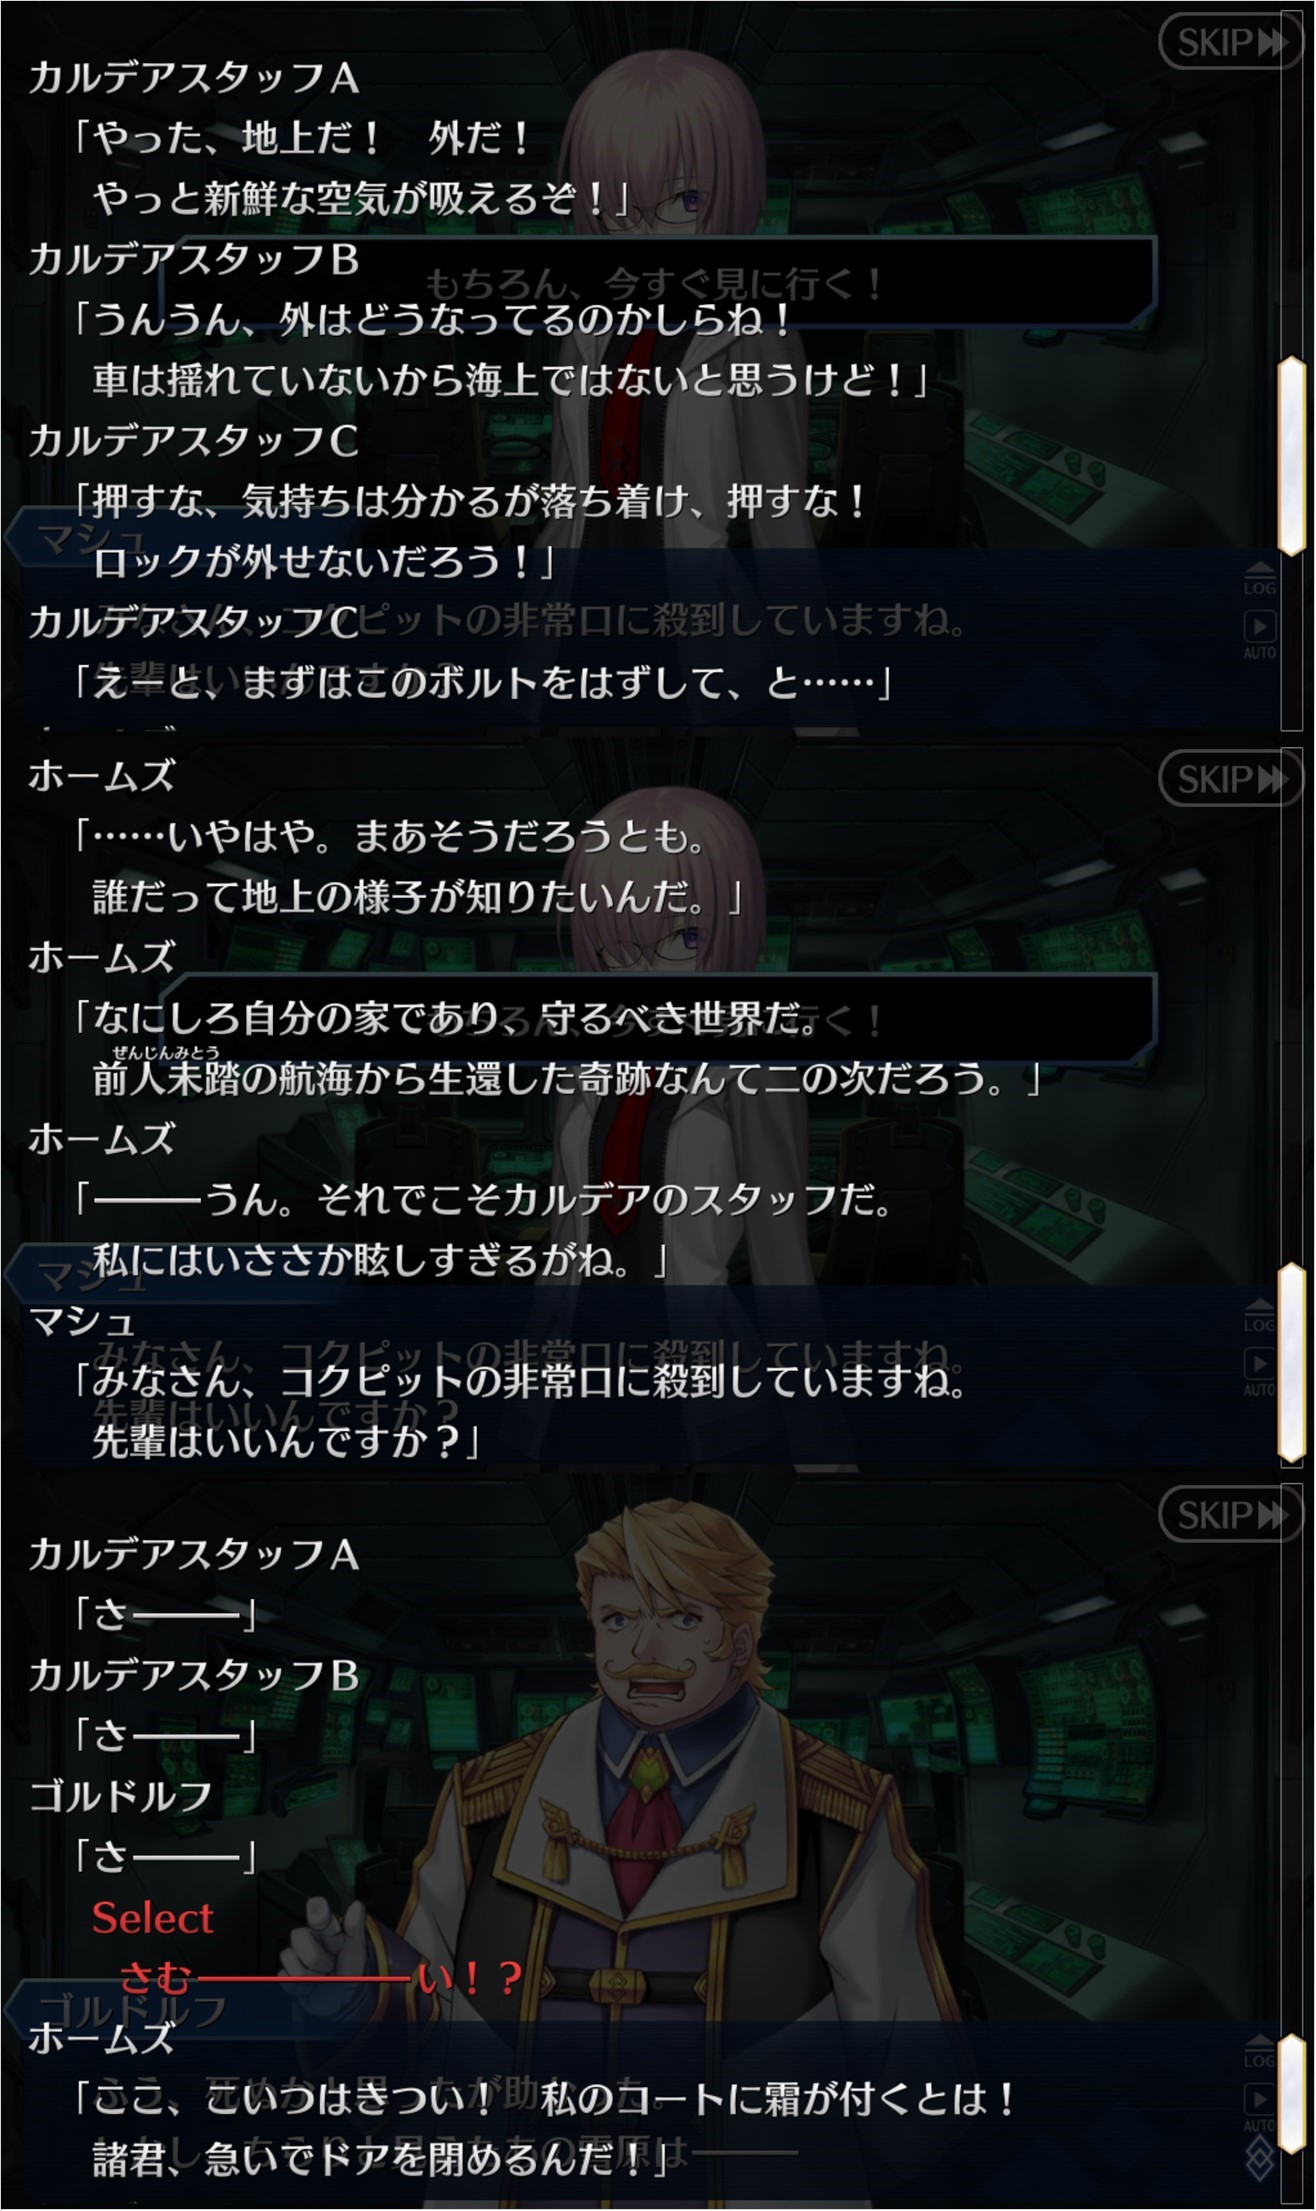Click the scrollbar handle in the ホームズ panel
This screenshot has height=2211, width=1316.
tap(1292, 1362)
